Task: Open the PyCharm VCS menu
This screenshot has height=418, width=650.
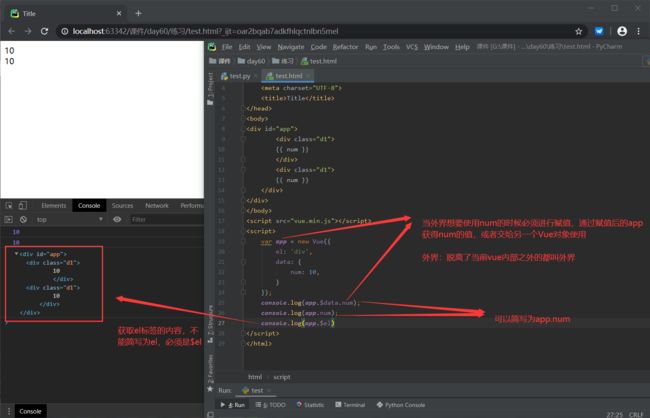Action: [x=412, y=47]
